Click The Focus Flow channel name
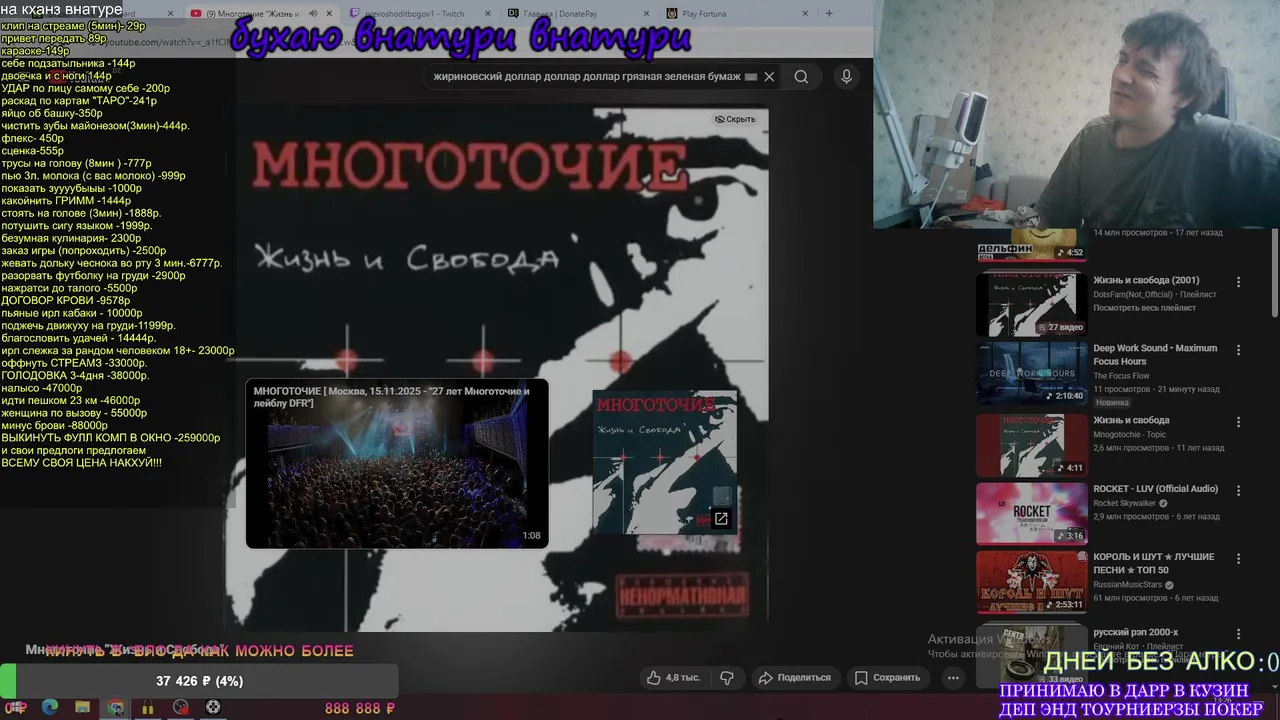This screenshot has height=720, width=1280. [x=1121, y=376]
